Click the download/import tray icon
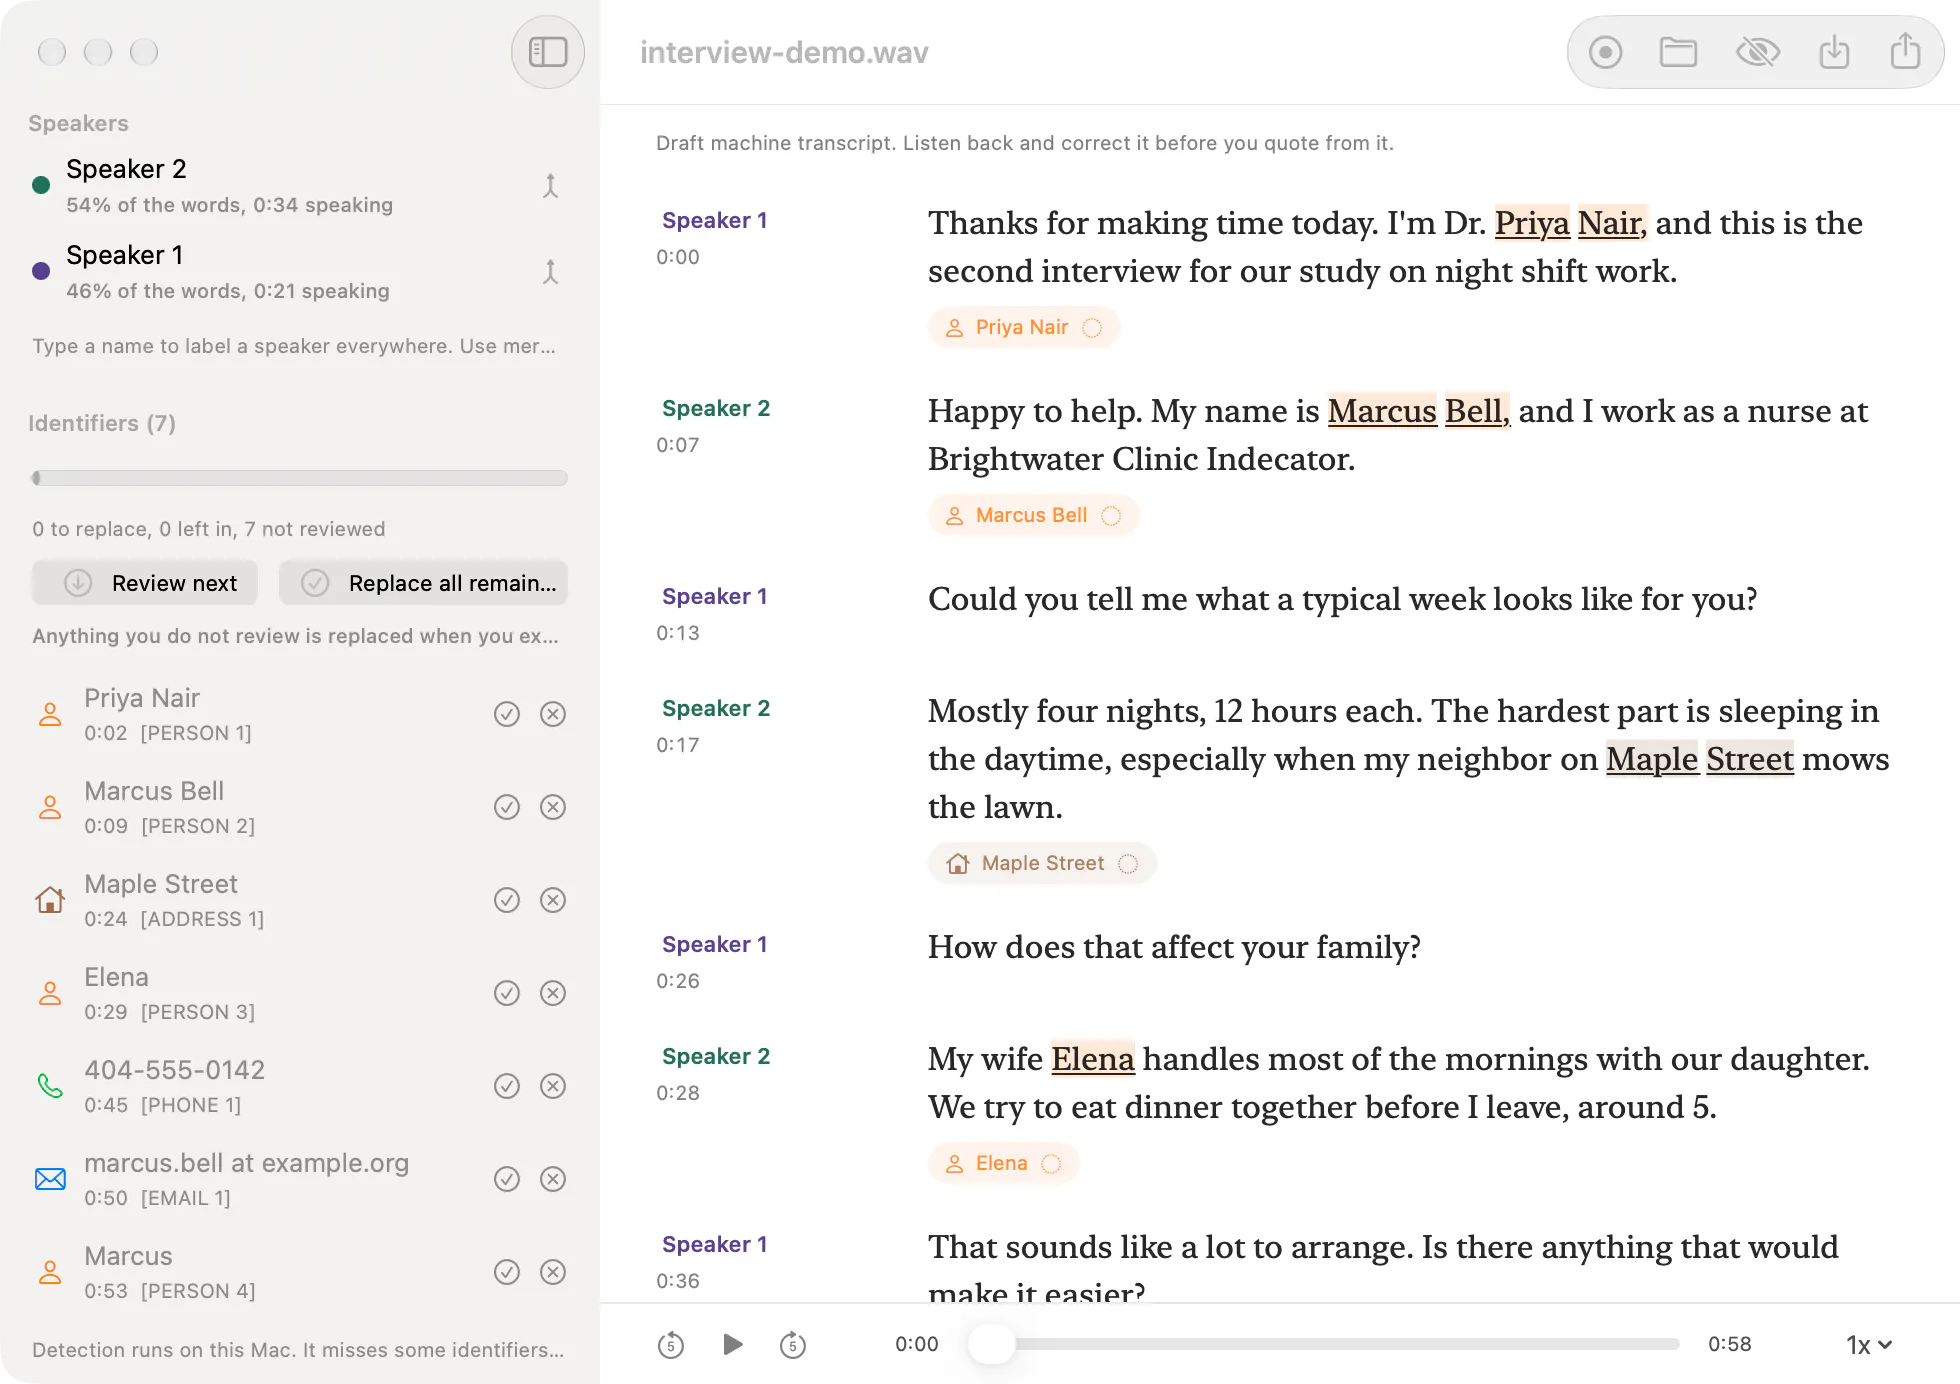This screenshot has width=1960, height=1384. point(1834,52)
